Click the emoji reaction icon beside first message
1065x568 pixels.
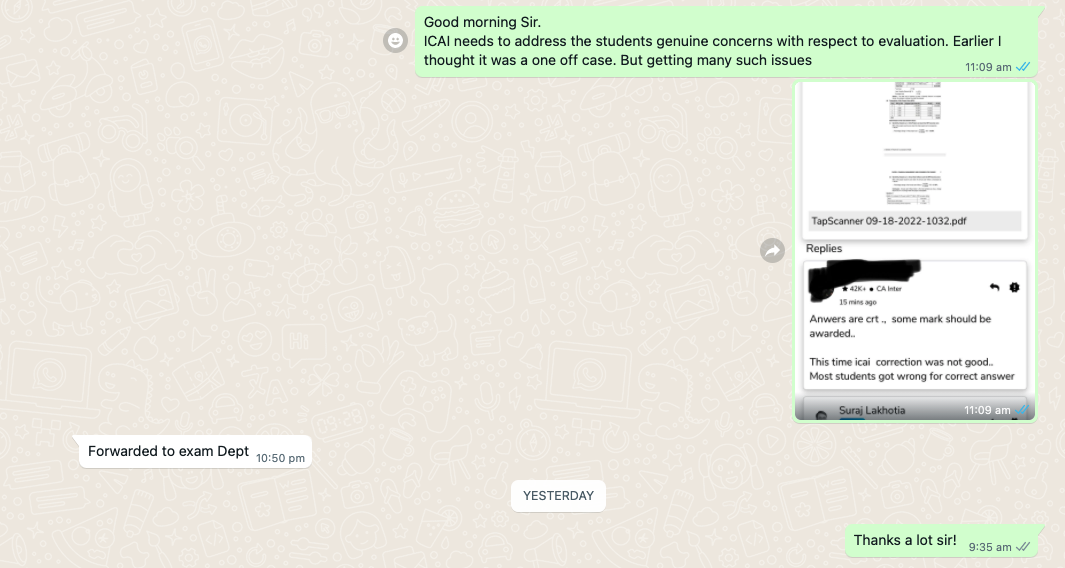point(396,41)
